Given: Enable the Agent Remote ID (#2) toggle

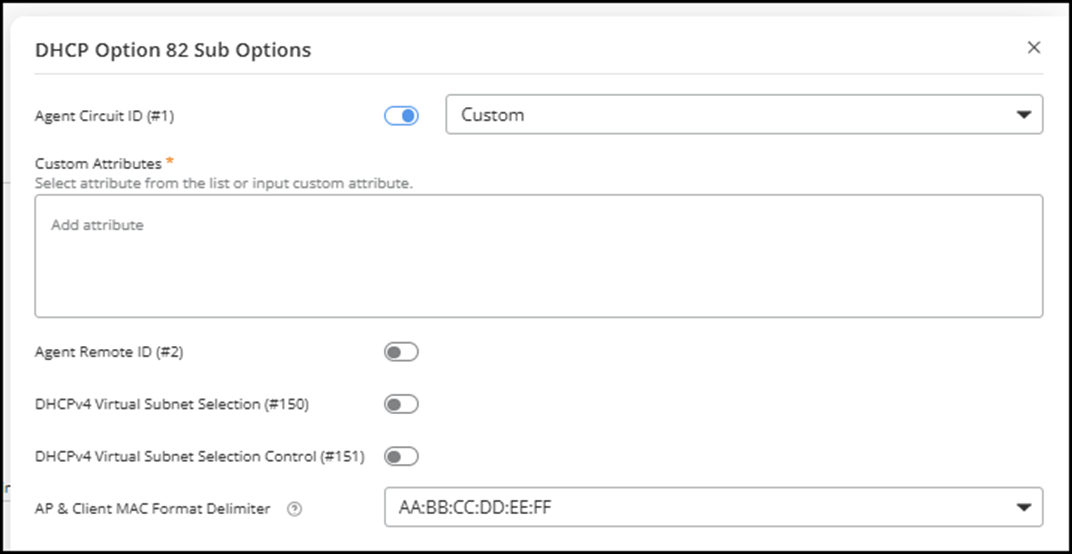Looking at the screenshot, I should pos(401,352).
